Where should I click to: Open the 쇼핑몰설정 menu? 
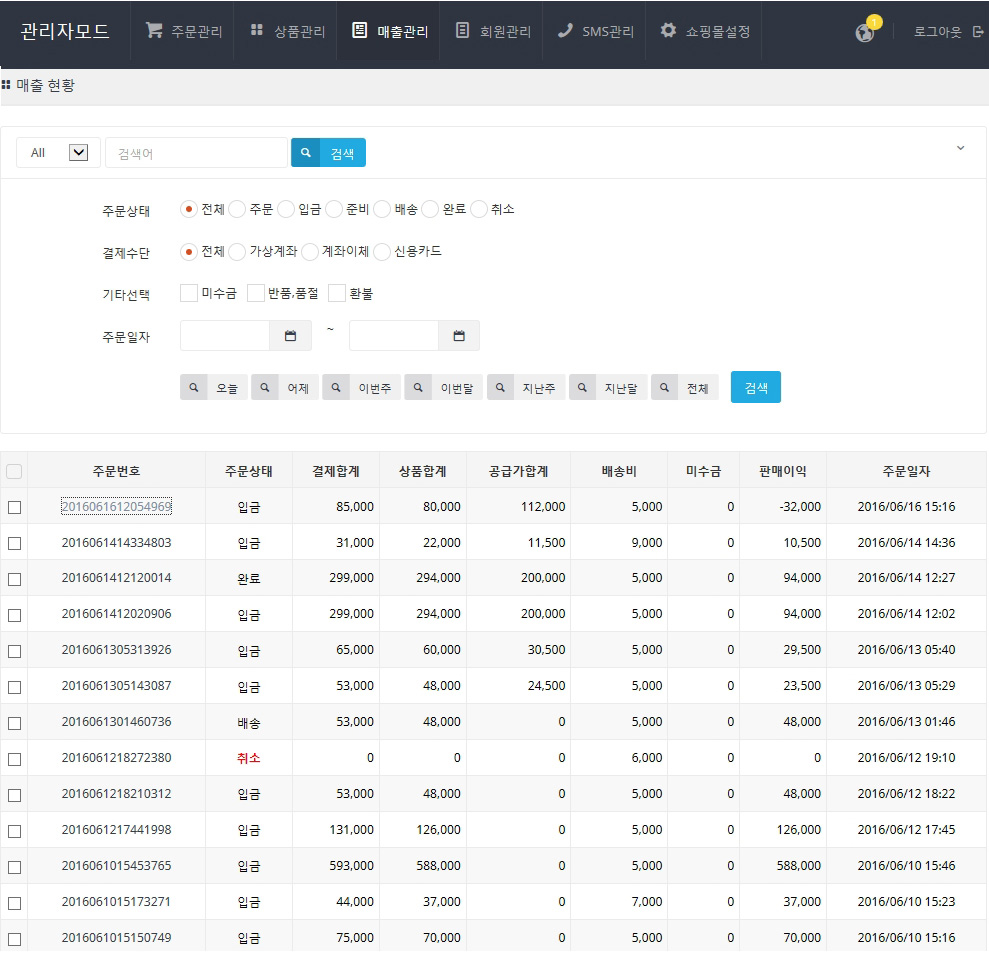coord(703,31)
